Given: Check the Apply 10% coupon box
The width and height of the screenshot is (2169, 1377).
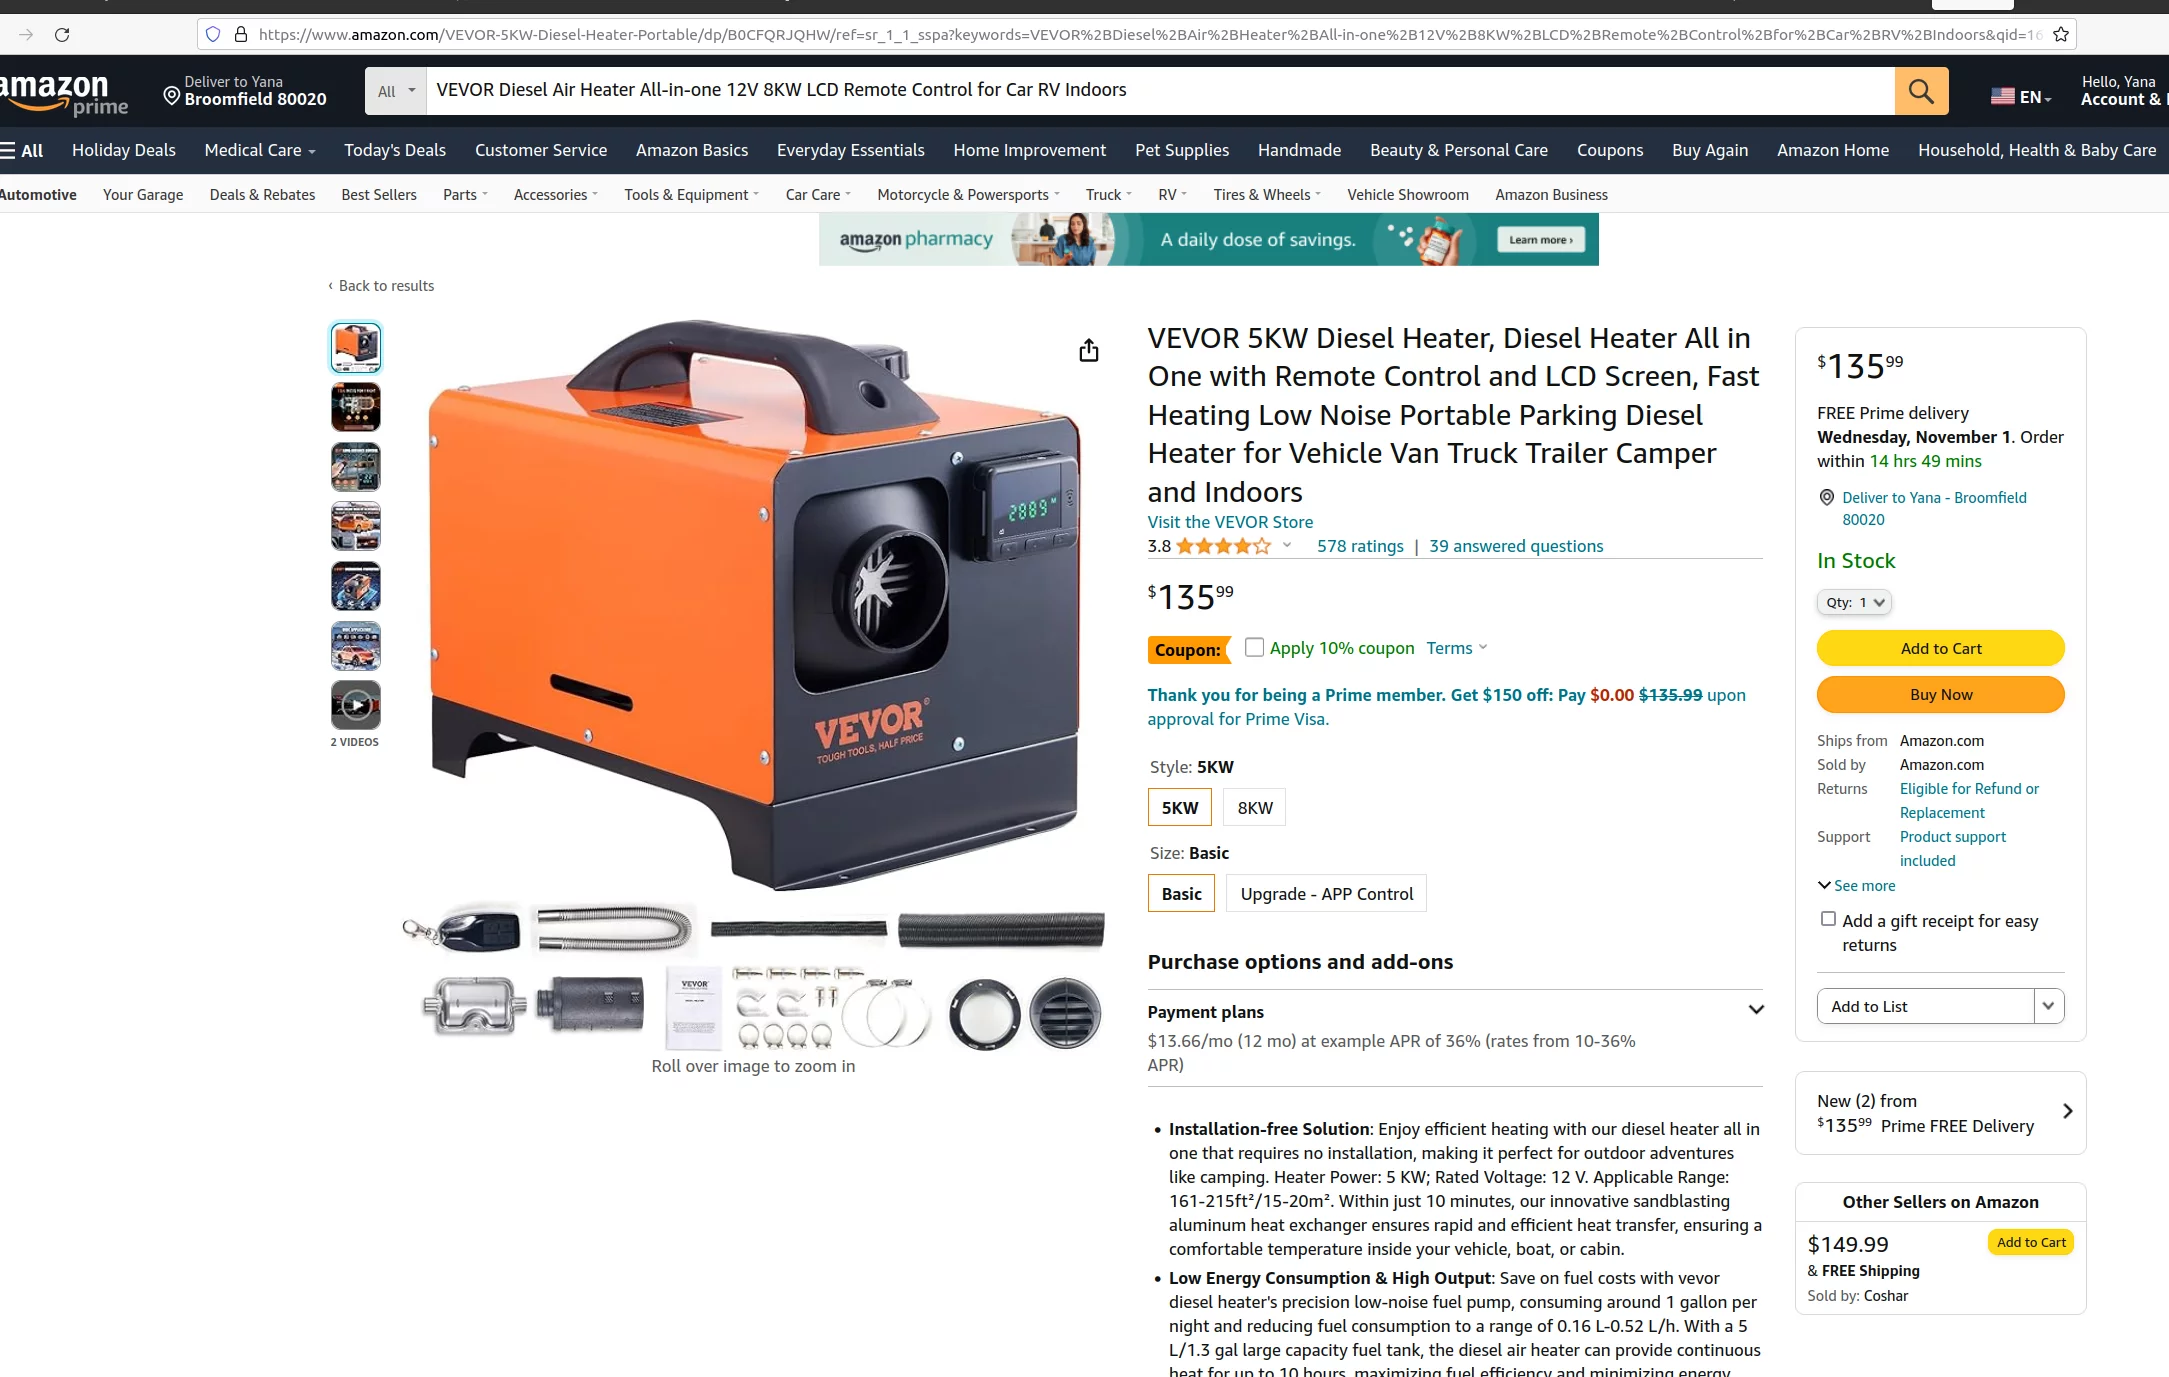Looking at the screenshot, I should point(1254,647).
